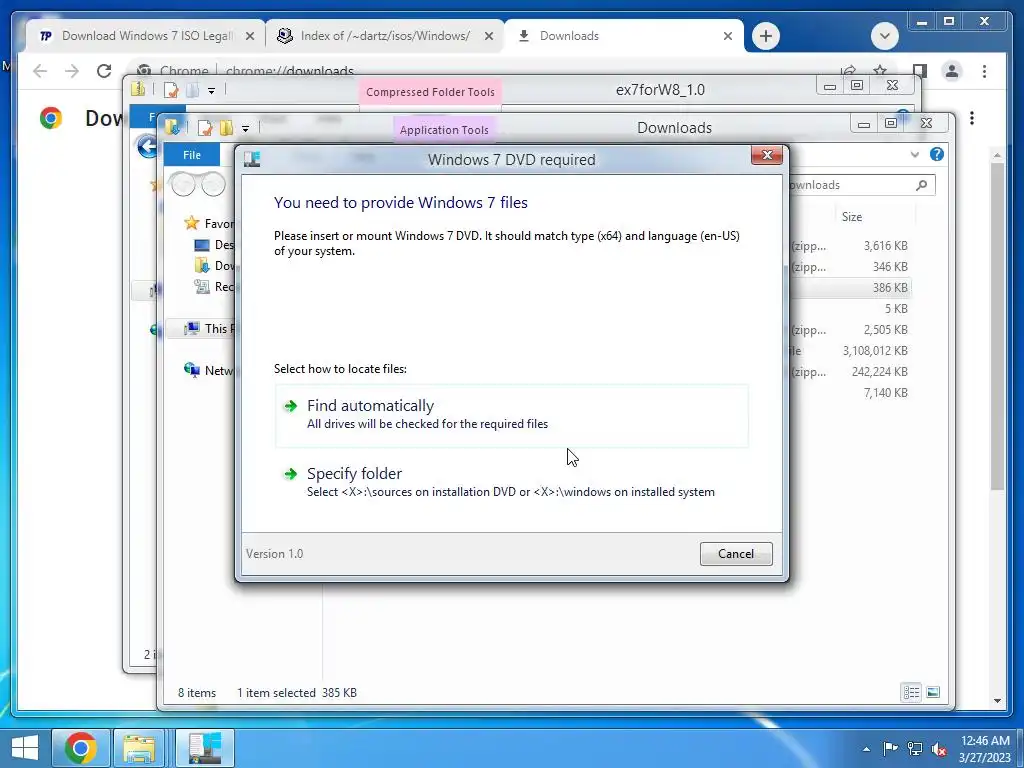Open Chrome side panel icon

[x=920, y=71]
